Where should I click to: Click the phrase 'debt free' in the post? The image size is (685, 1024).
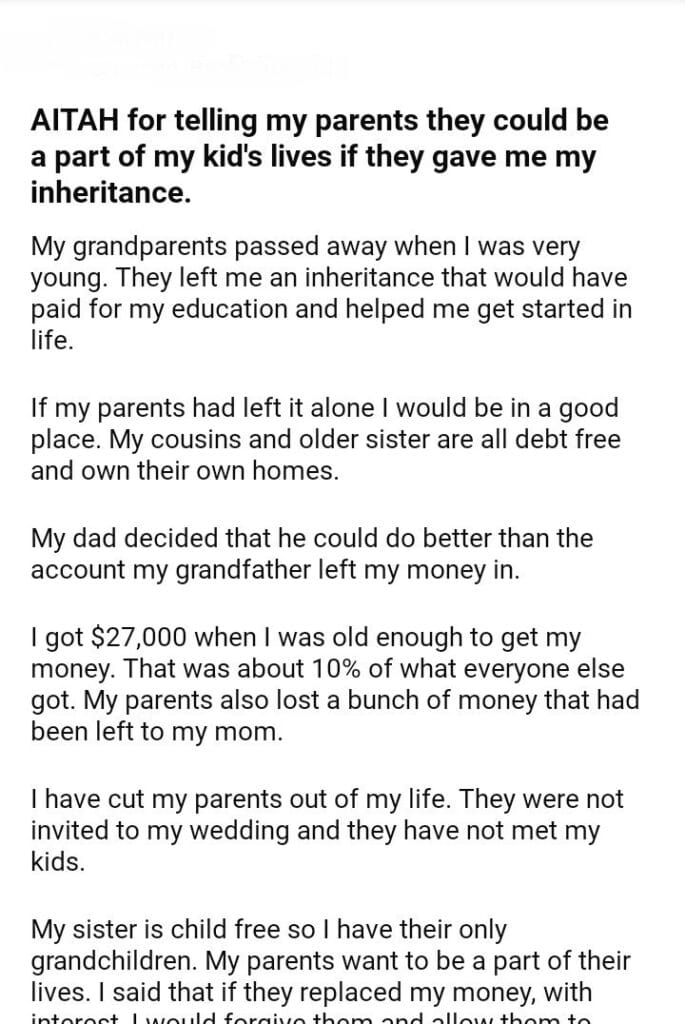tap(571, 439)
